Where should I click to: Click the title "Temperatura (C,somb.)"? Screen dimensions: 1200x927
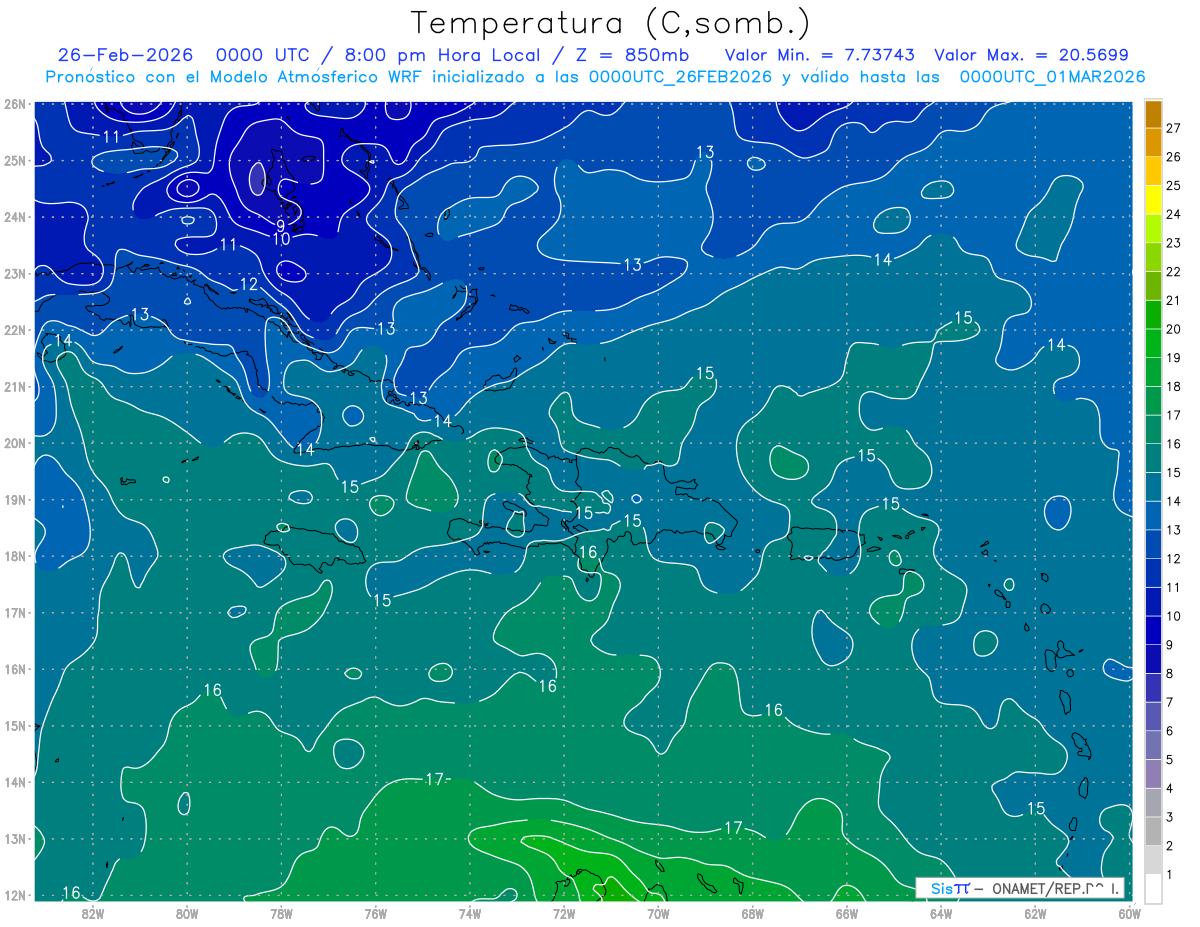tap(610, 23)
